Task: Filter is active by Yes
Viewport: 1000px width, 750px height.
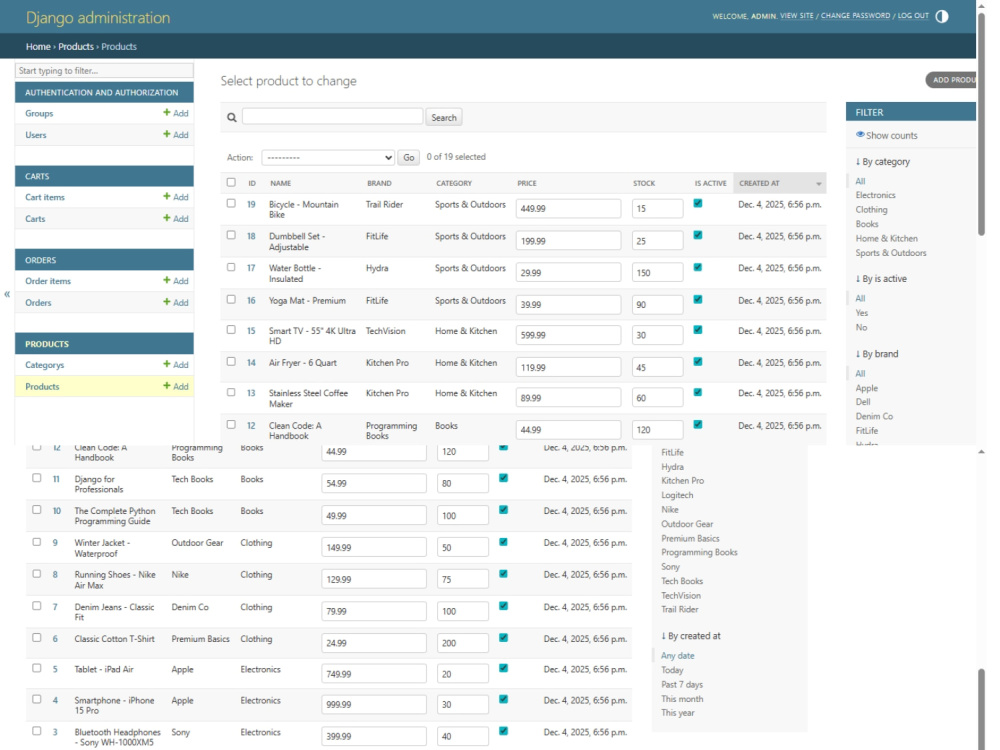Action: 862,313
